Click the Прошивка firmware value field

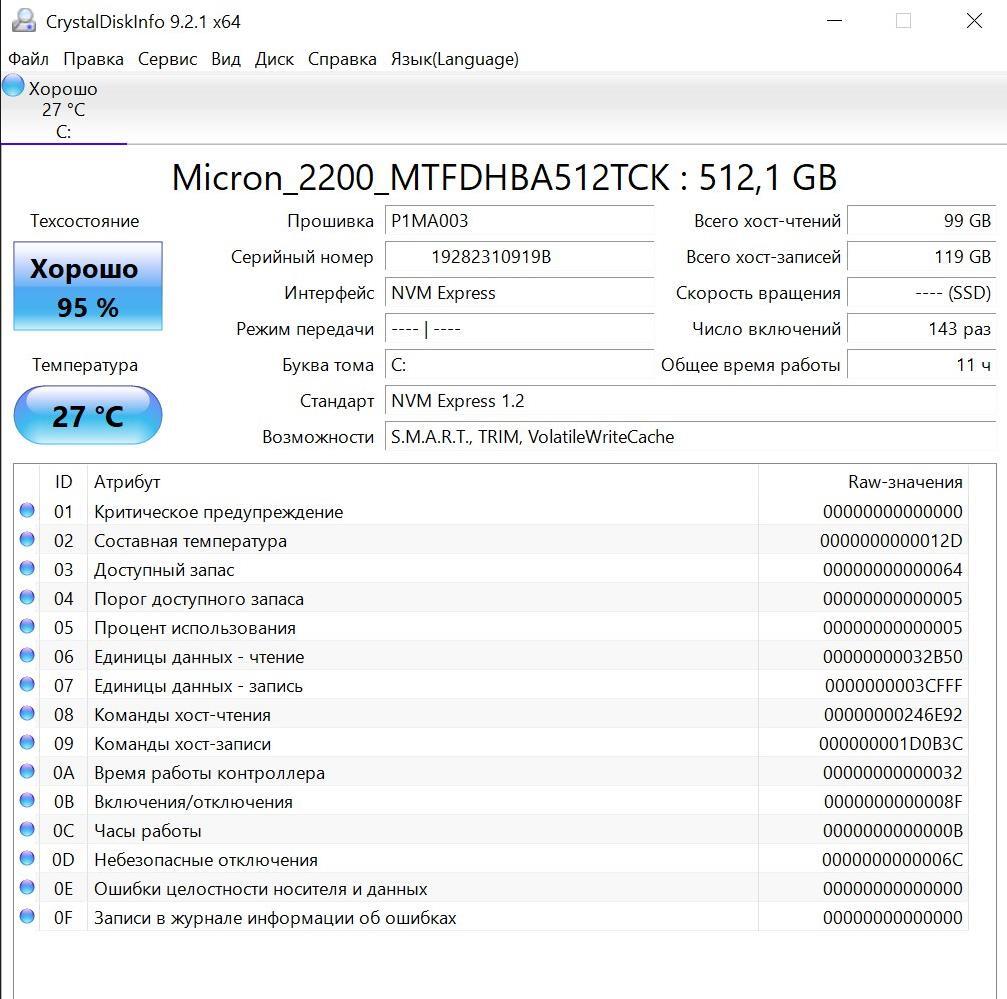519,221
